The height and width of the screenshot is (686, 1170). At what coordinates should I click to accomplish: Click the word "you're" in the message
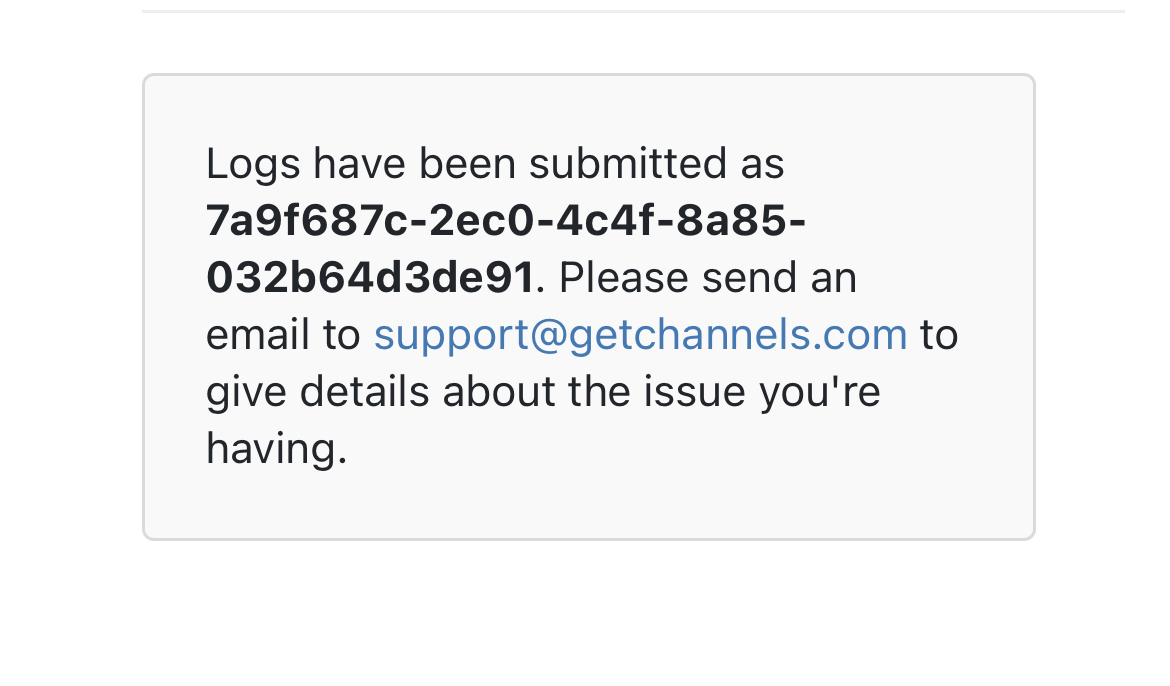(x=820, y=392)
